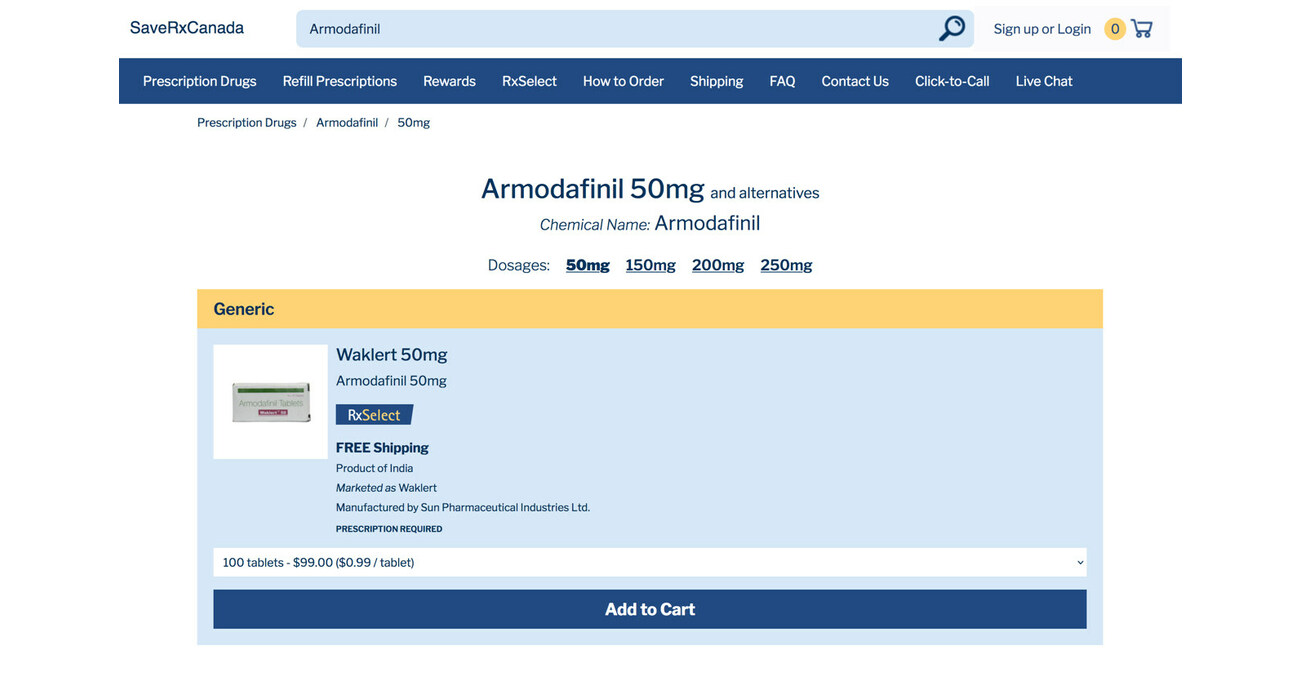
Task: Click the Waklert 50mg product title
Action: pyautogui.click(x=392, y=355)
